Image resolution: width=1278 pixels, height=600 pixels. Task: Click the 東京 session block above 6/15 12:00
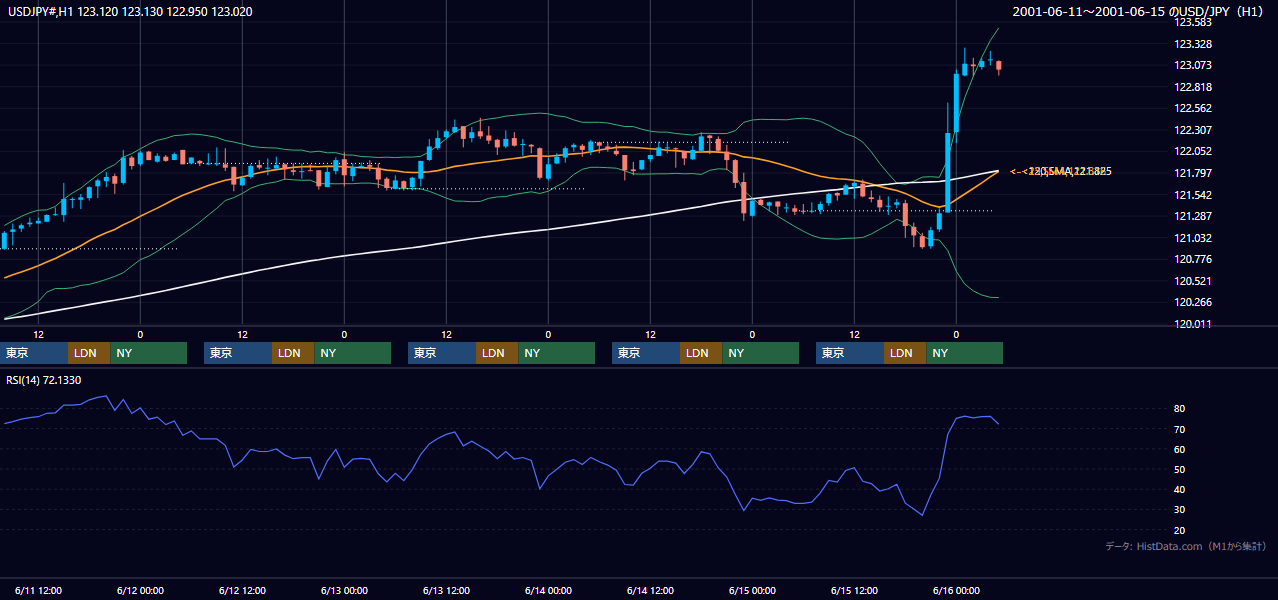point(850,353)
